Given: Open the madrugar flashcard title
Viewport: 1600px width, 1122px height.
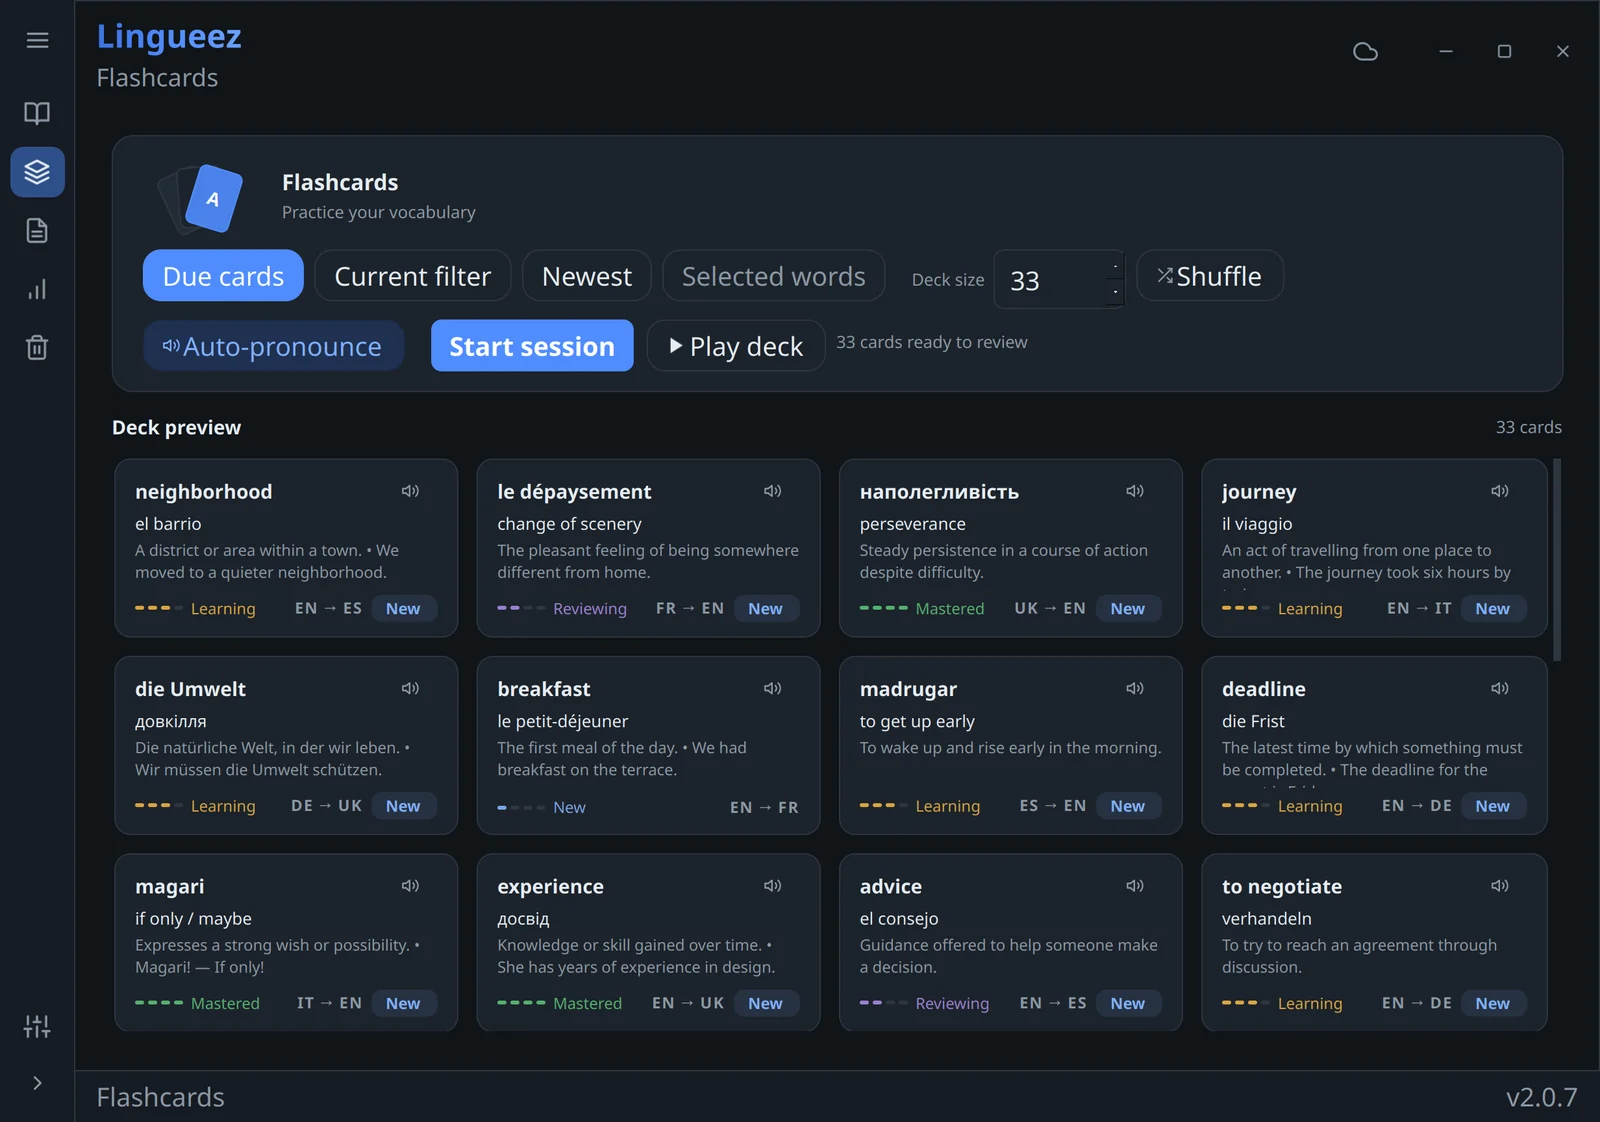Looking at the screenshot, I should 908,689.
